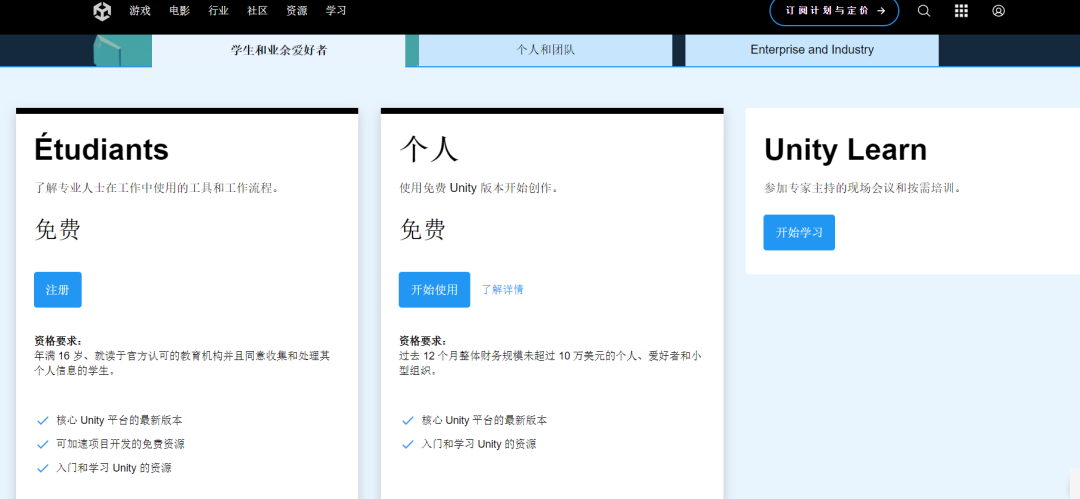
Task: Select the 行业 navigation item
Action: pyautogui.click(x=218, y=11)
